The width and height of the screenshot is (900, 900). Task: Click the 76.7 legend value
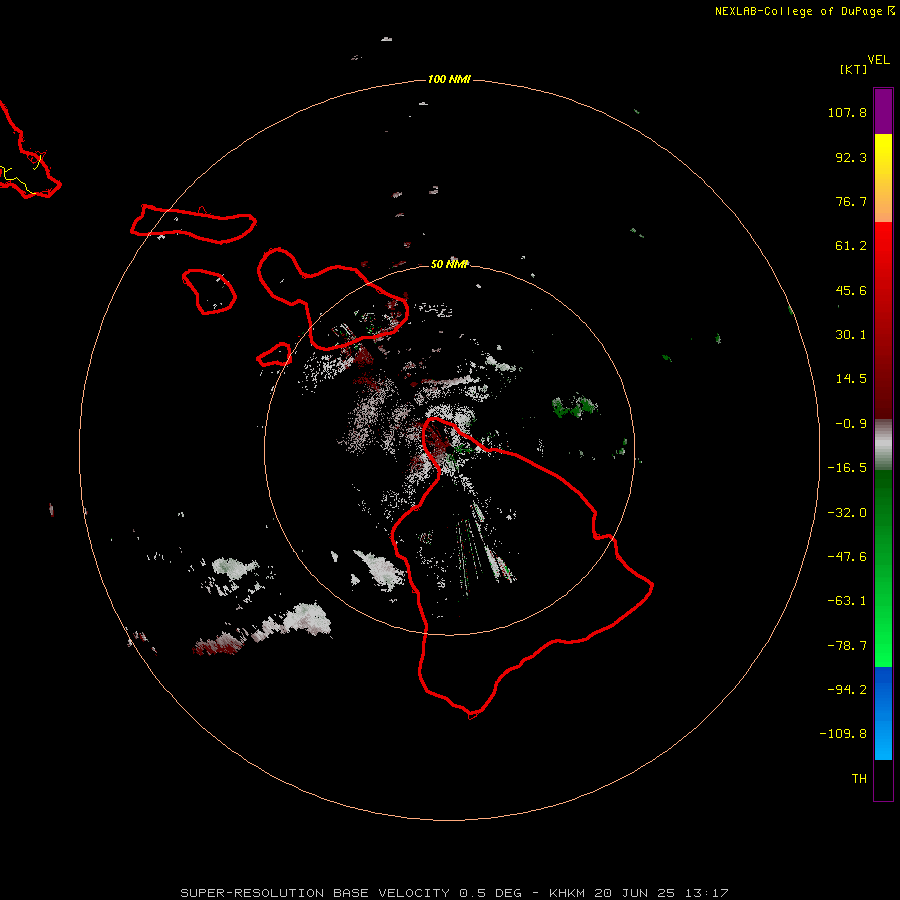coord(851,201)
